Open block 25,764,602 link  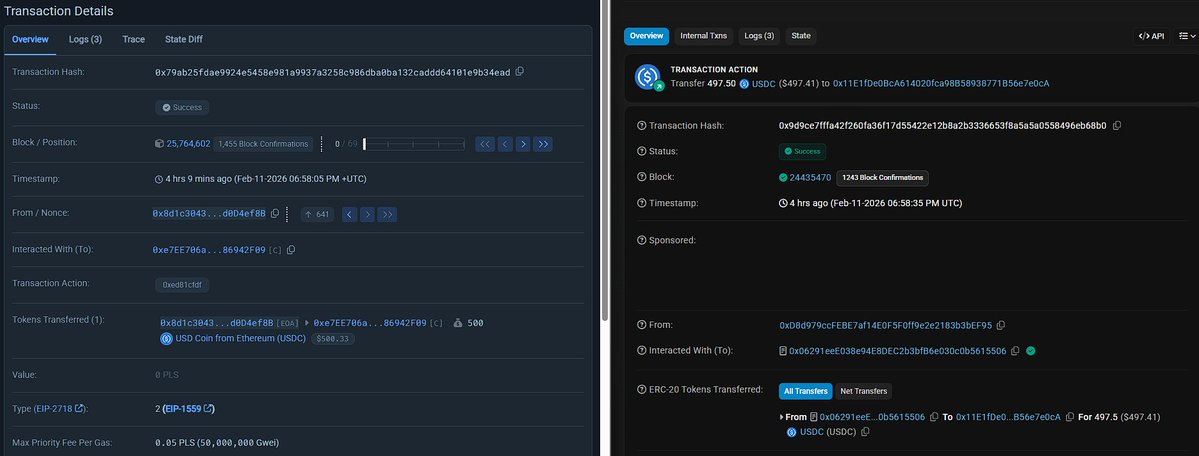pyautogui.click(x=188, y=144)
